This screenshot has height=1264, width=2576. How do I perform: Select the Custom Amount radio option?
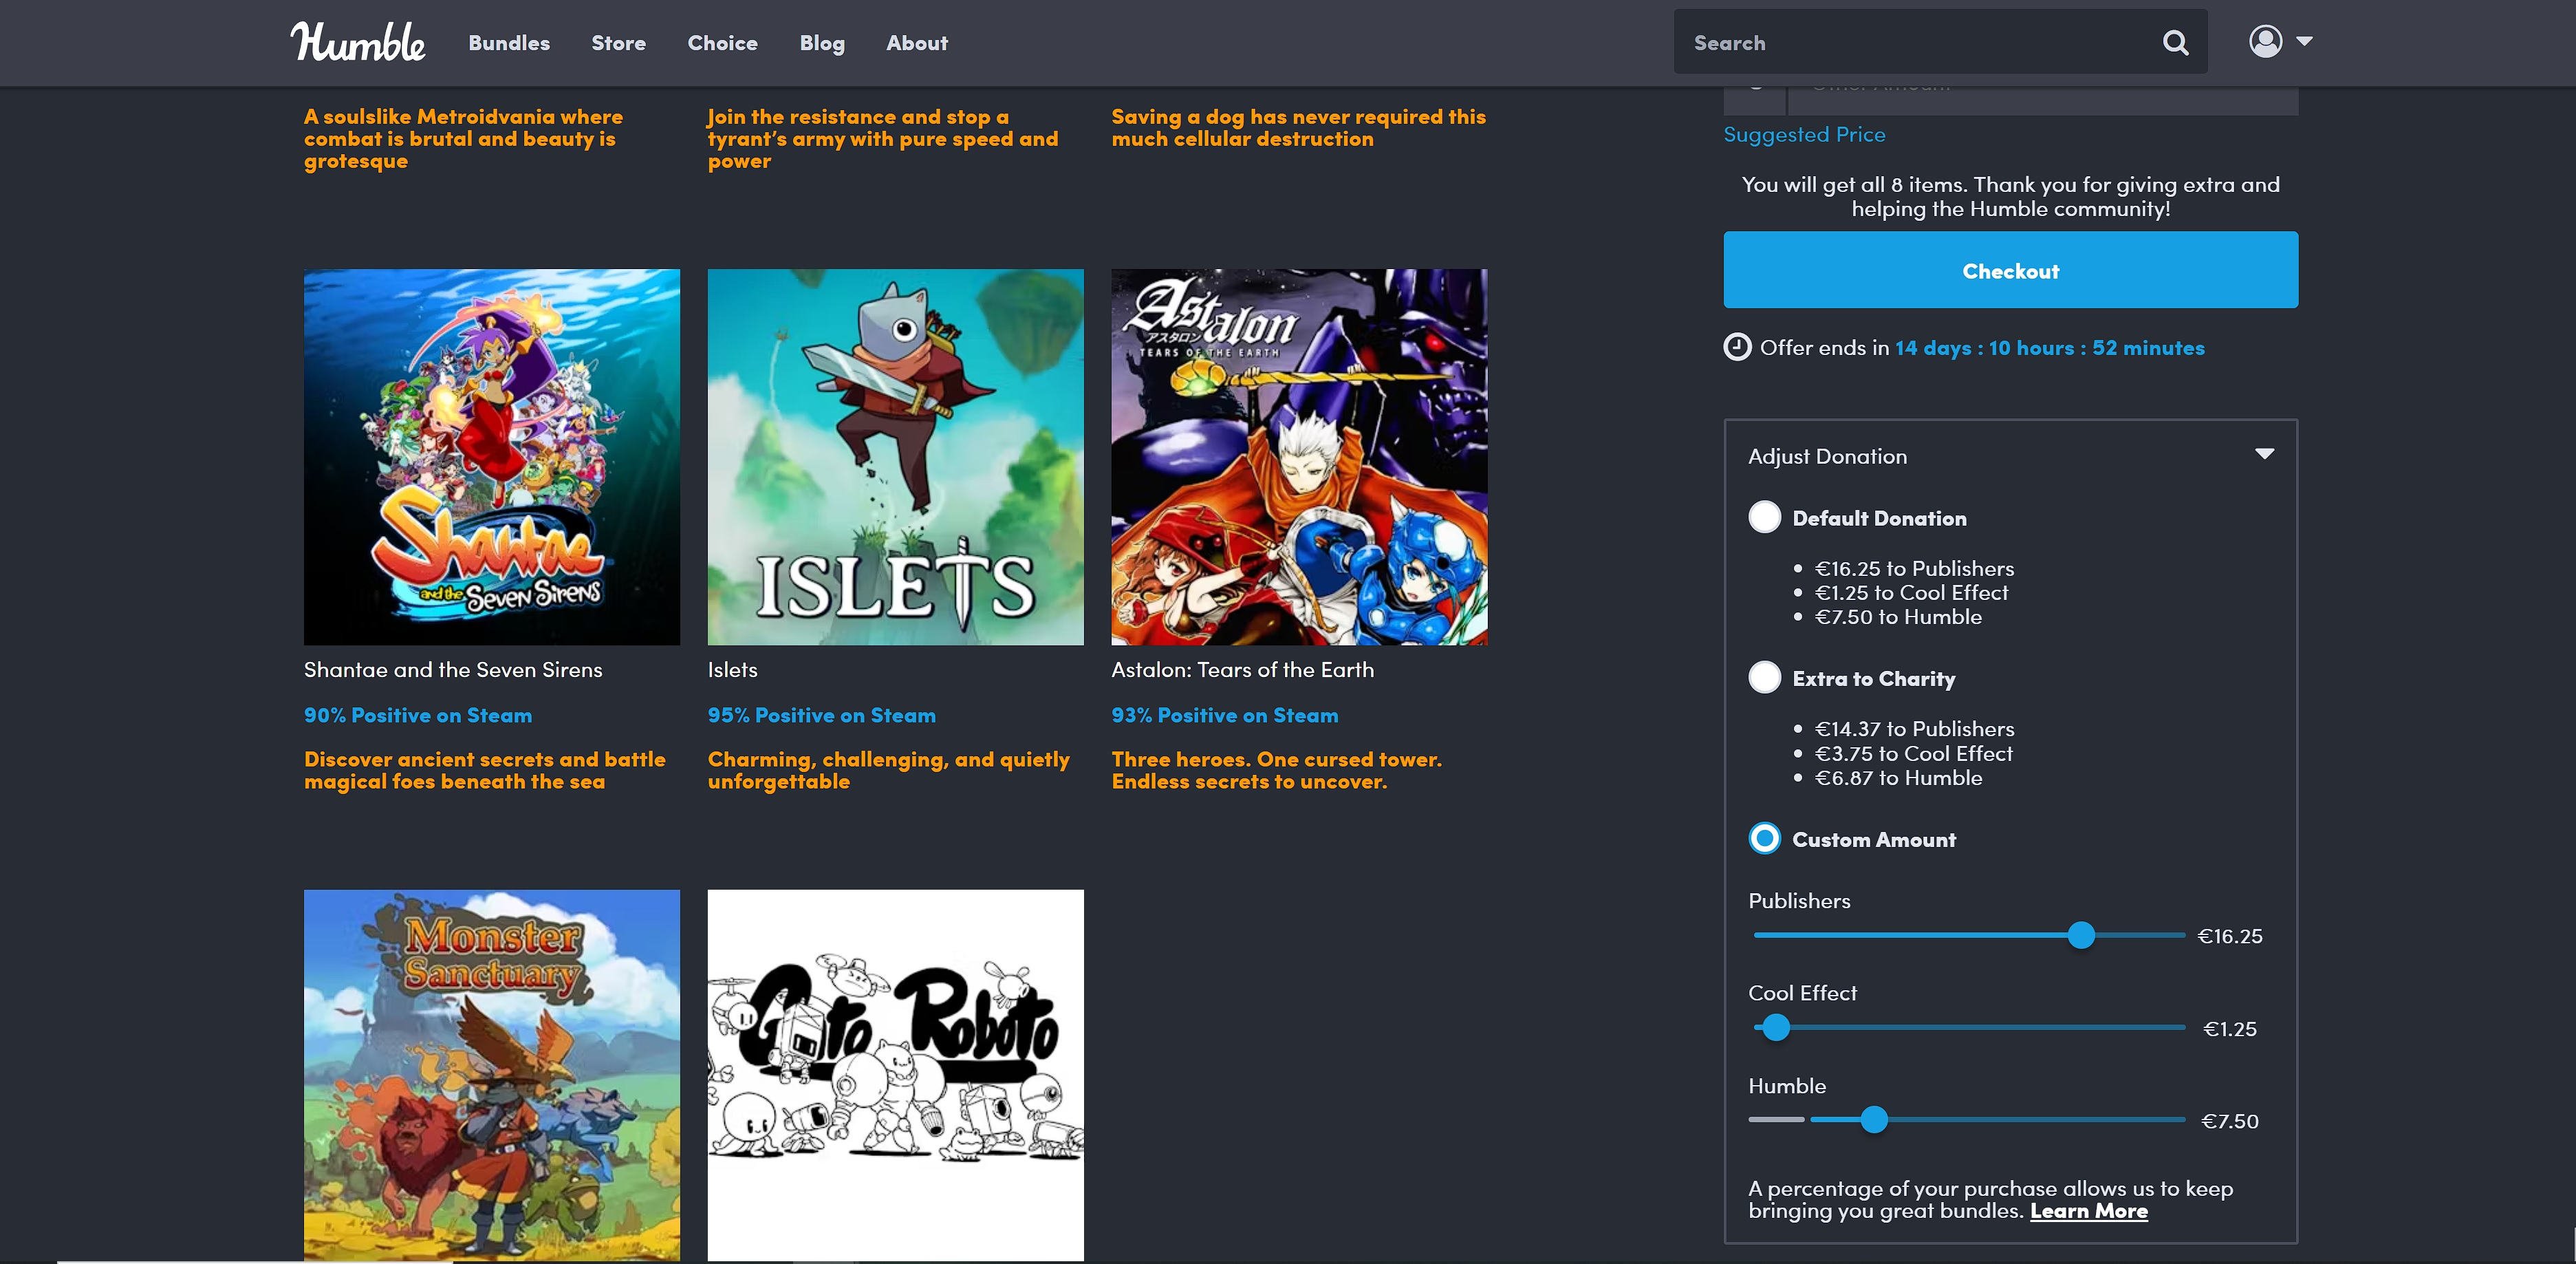point(1764,838)
